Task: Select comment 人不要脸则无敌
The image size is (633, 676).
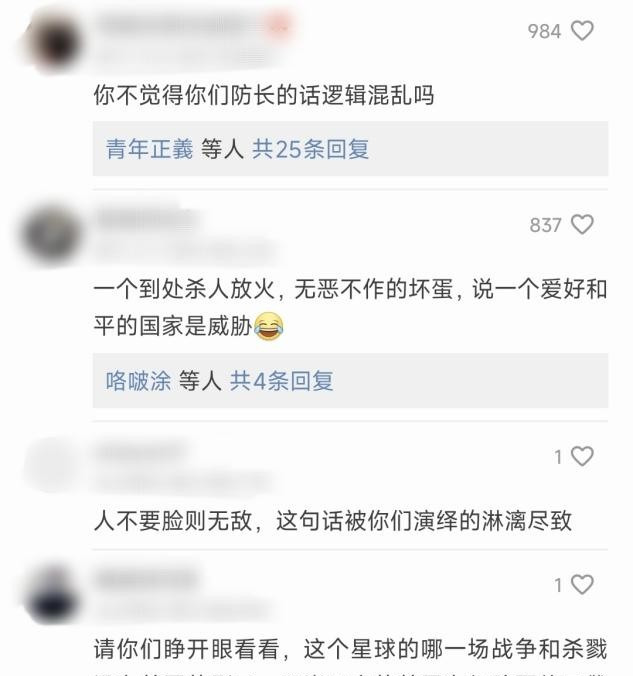Action: pyautogui.click(x=332, y=521)
